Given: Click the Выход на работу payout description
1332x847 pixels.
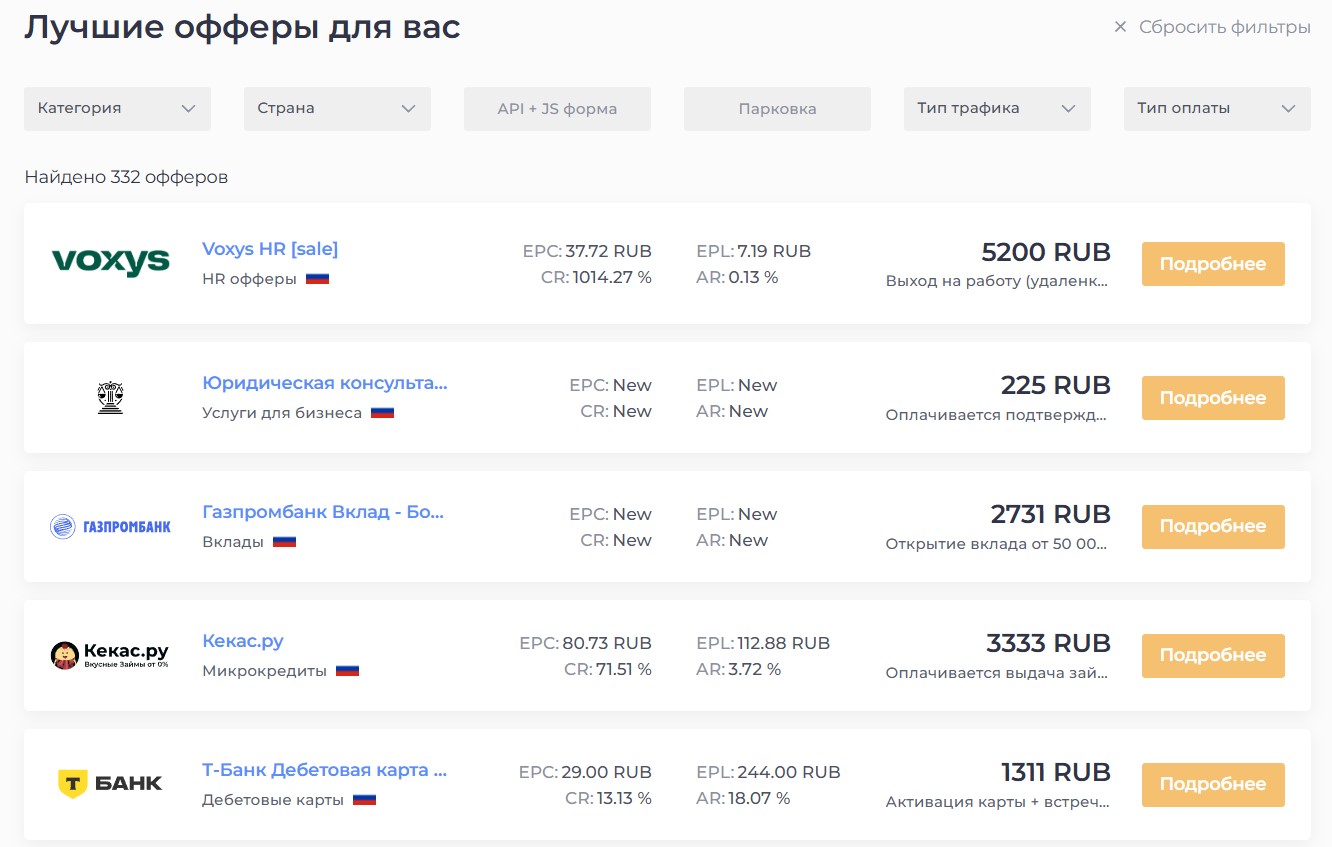Looking at the screenshot, I should 998,281.
